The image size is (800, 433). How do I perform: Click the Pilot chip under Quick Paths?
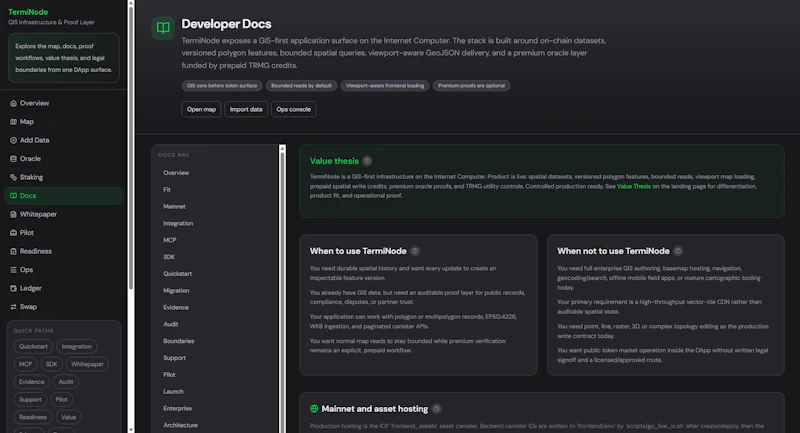click(x=62, y=400)
